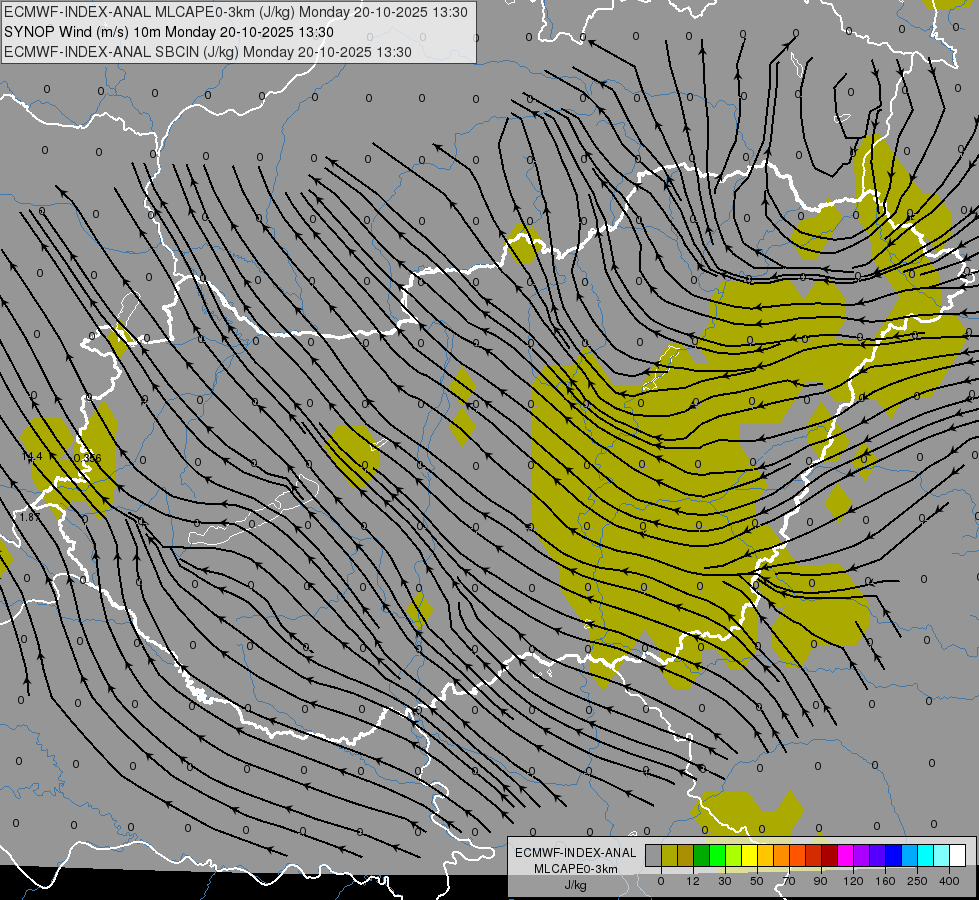Click the legend label 250
The image size is (979, 900).
click(917, 881)
